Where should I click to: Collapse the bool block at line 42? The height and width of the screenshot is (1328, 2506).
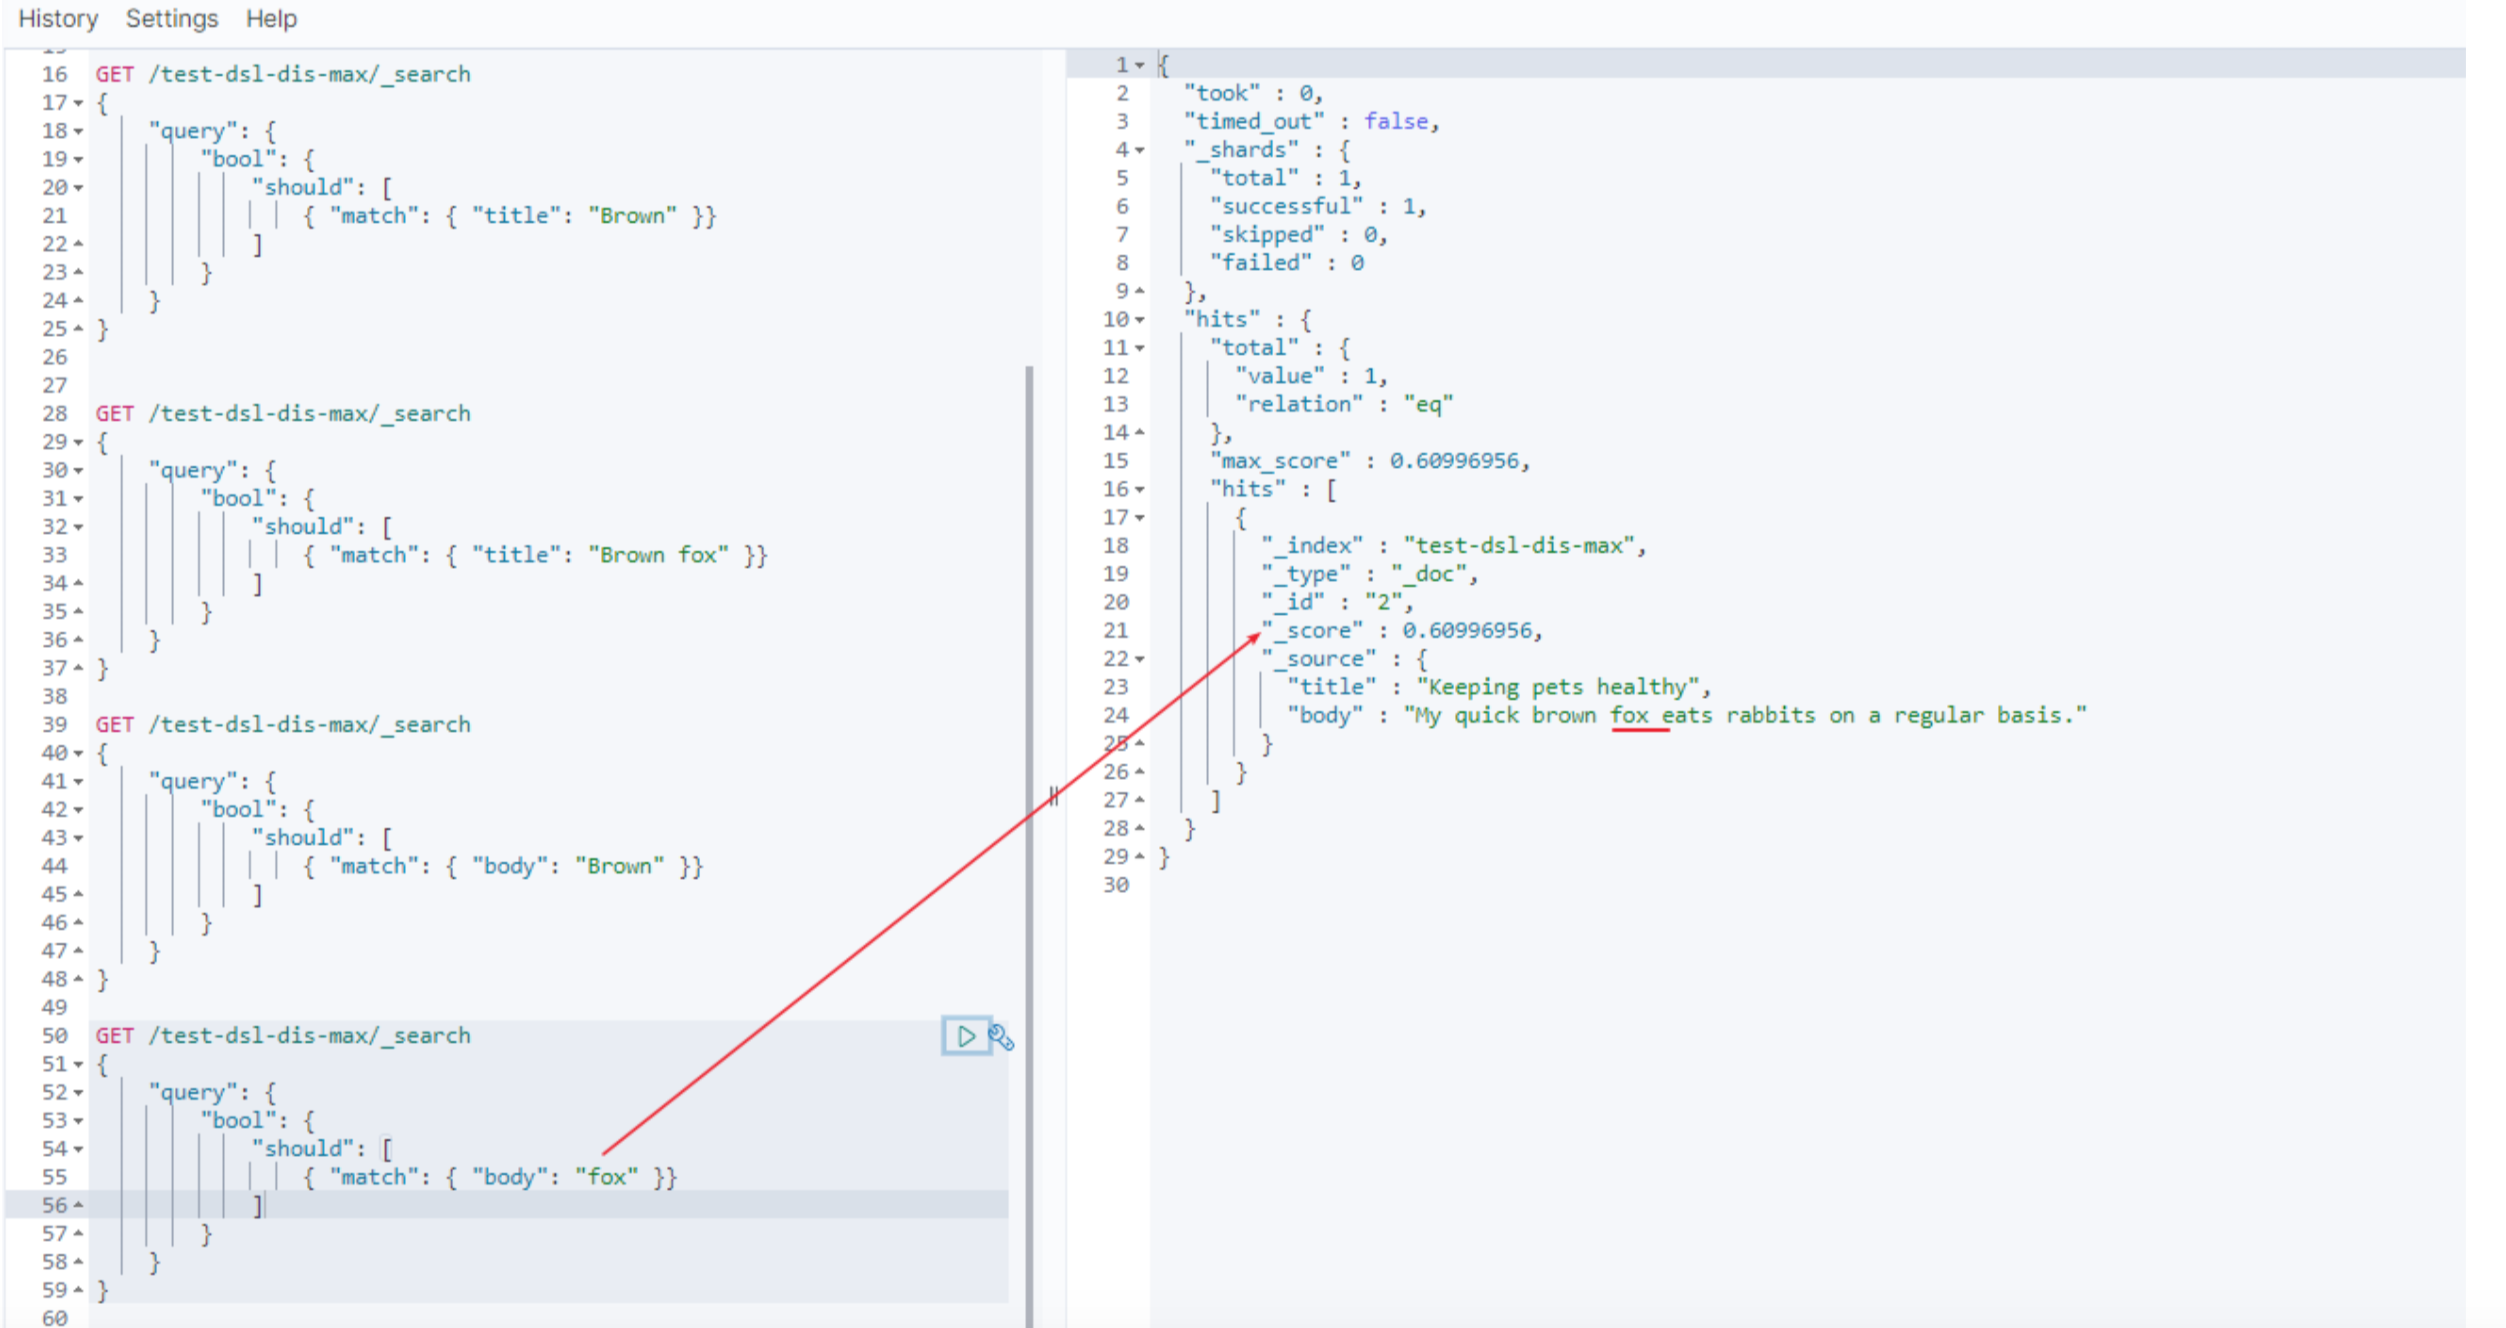click(x=78, y=810)
